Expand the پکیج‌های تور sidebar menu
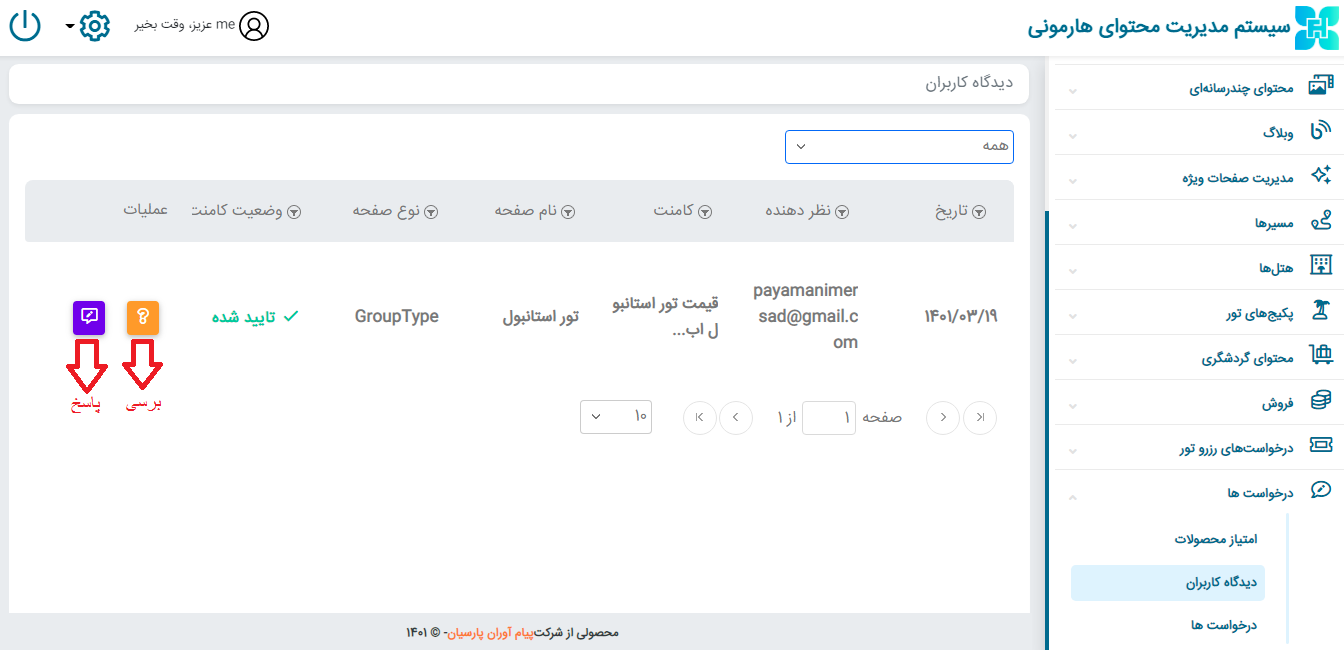 coord(1200,313)
